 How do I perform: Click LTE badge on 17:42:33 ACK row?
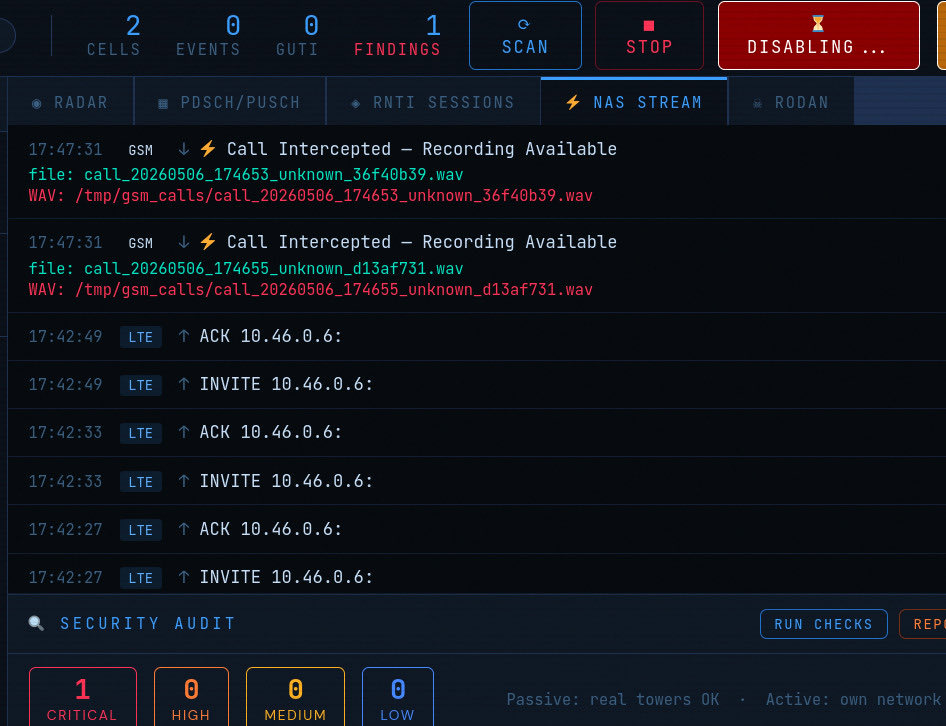pos(141,433)
